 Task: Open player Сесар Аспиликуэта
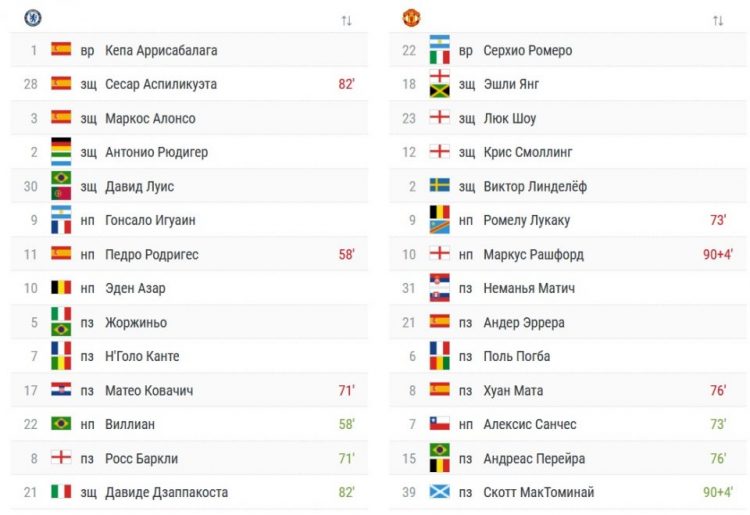pos(160,84)
